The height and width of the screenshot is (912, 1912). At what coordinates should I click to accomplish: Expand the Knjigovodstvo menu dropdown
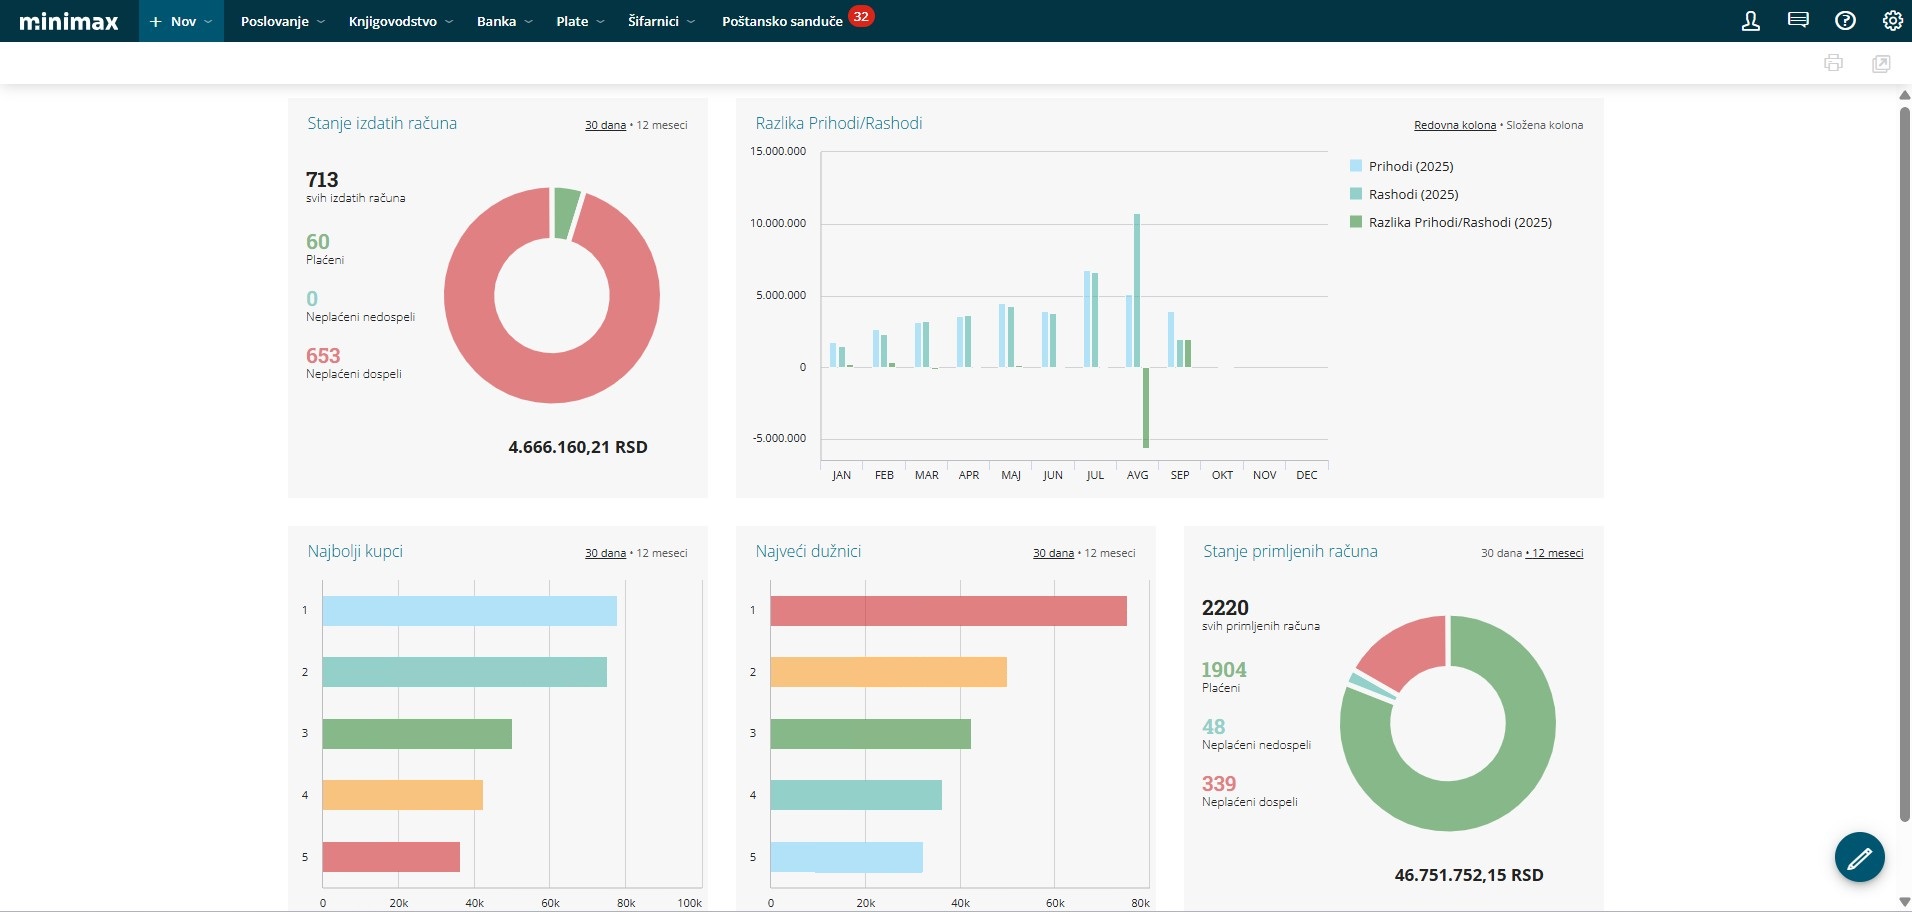coord(400,21)
